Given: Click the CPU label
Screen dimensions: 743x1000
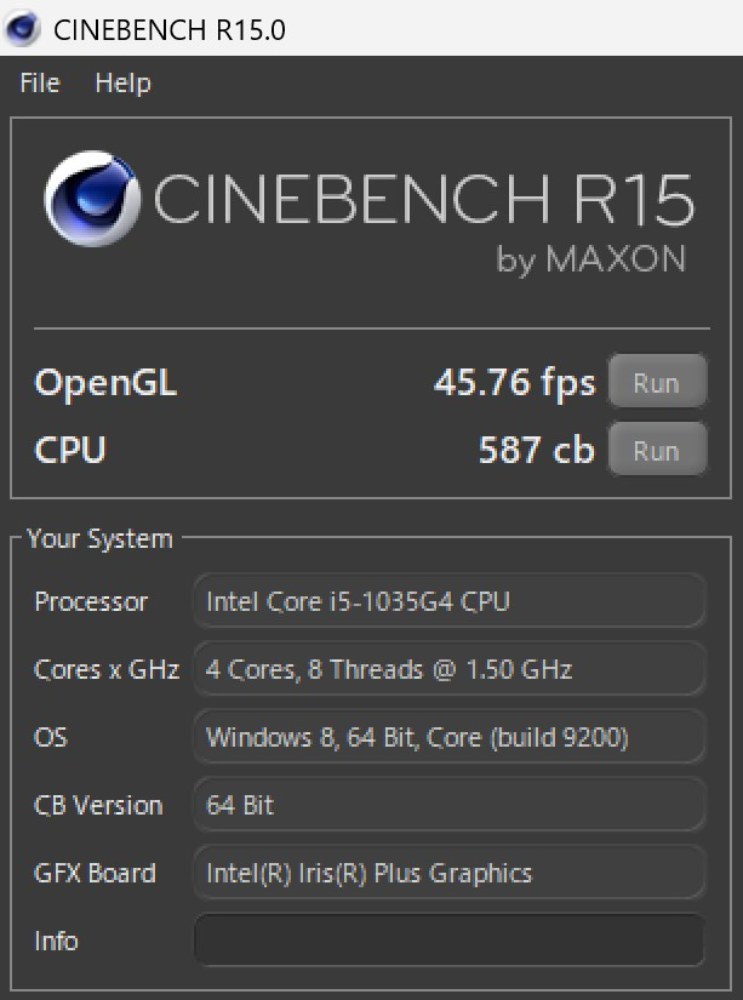Looking at the screenshot, I should click(70, 450).
